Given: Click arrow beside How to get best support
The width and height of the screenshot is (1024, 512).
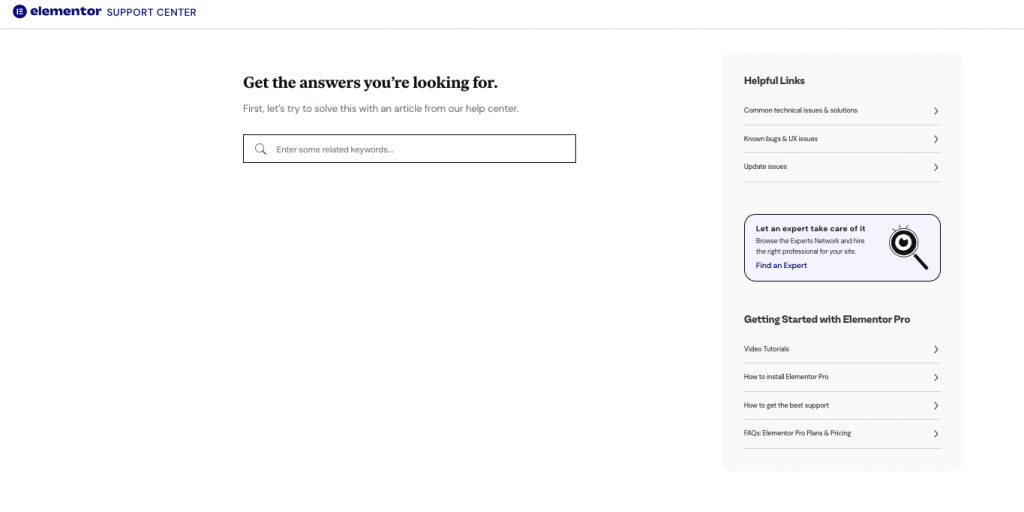Looking at the screenshot, I should (935, 405).
